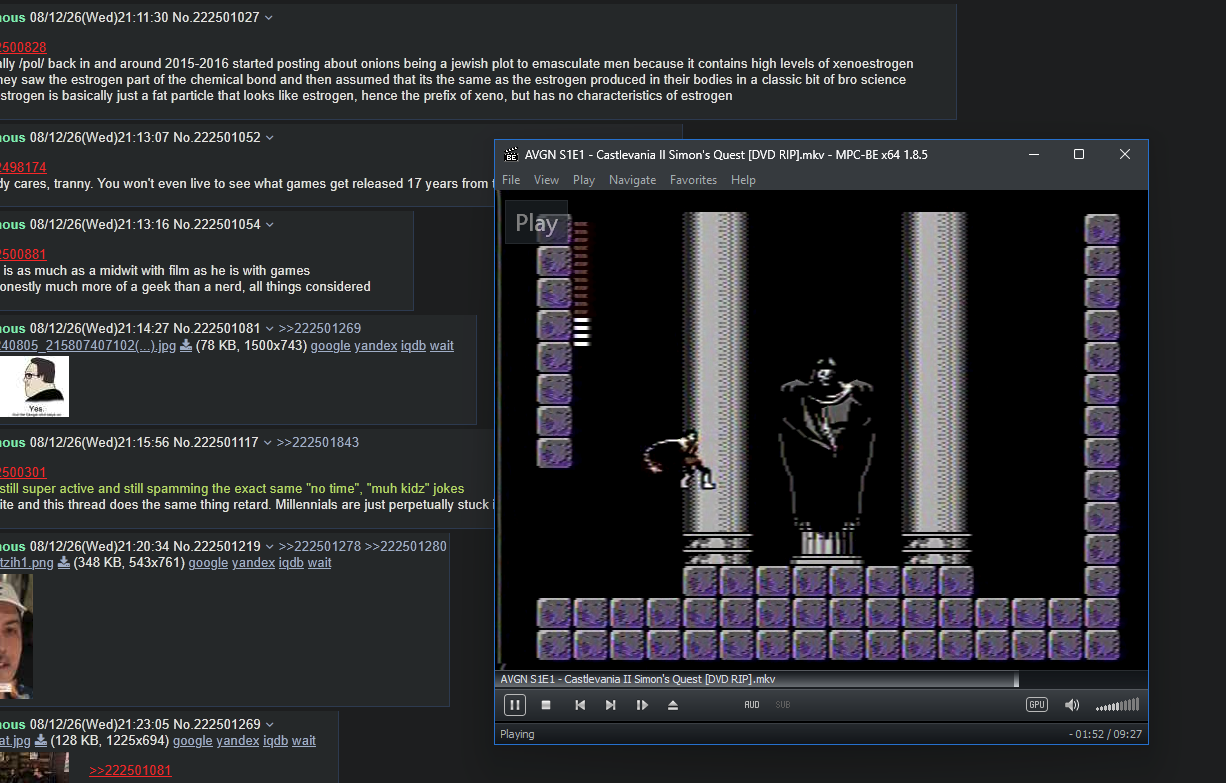Download the 128 KB jpg image

[x=41, y=741]
